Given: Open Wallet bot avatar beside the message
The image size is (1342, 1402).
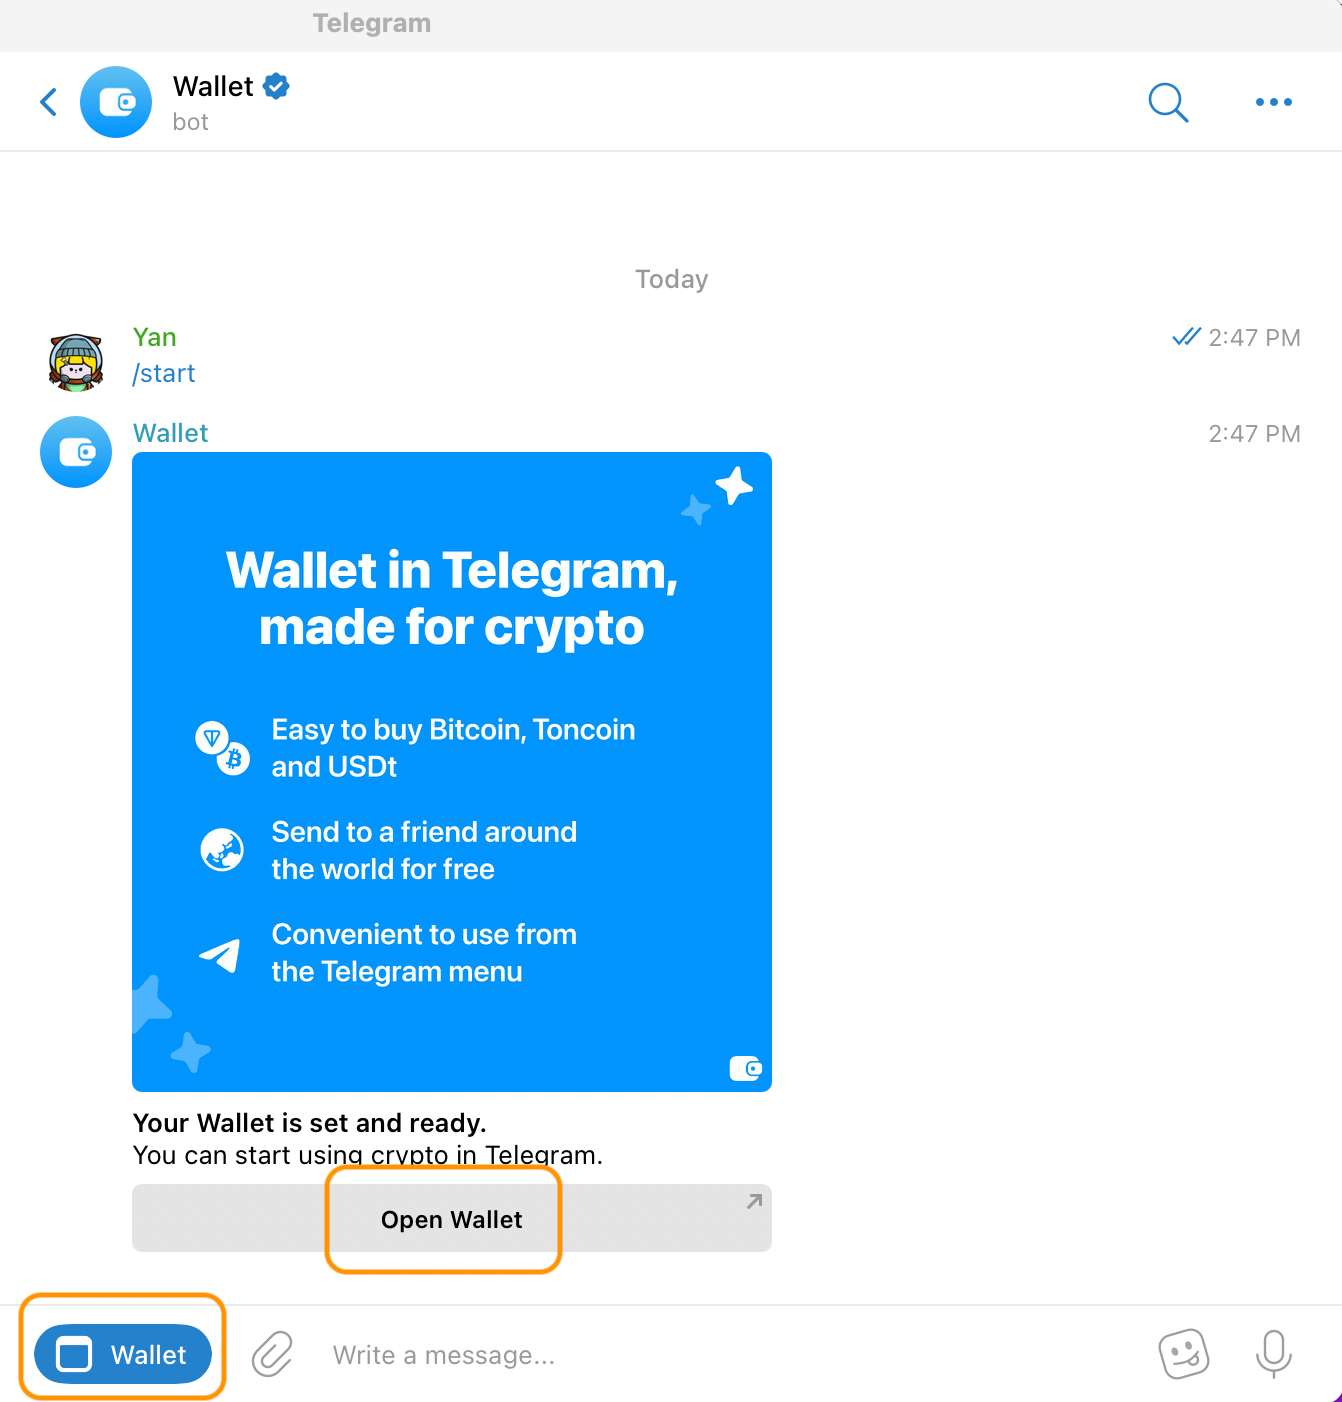Looking at the screenshot, I should coord(76,452).
